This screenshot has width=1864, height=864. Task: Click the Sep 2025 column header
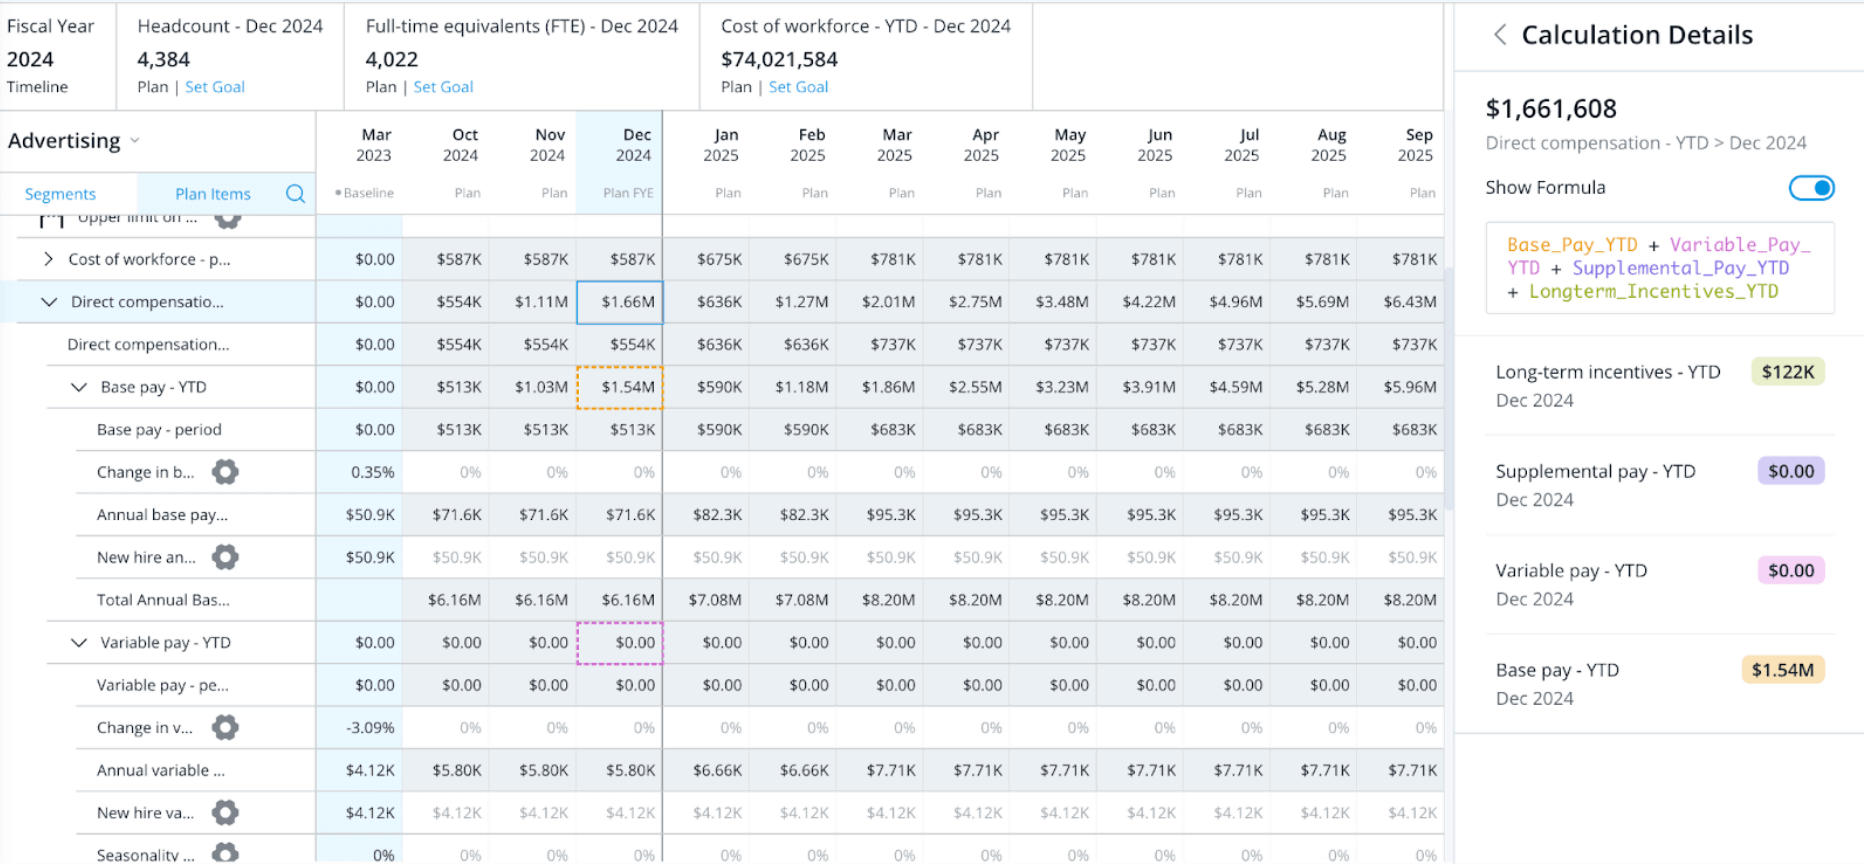(x=1401, y=162)
